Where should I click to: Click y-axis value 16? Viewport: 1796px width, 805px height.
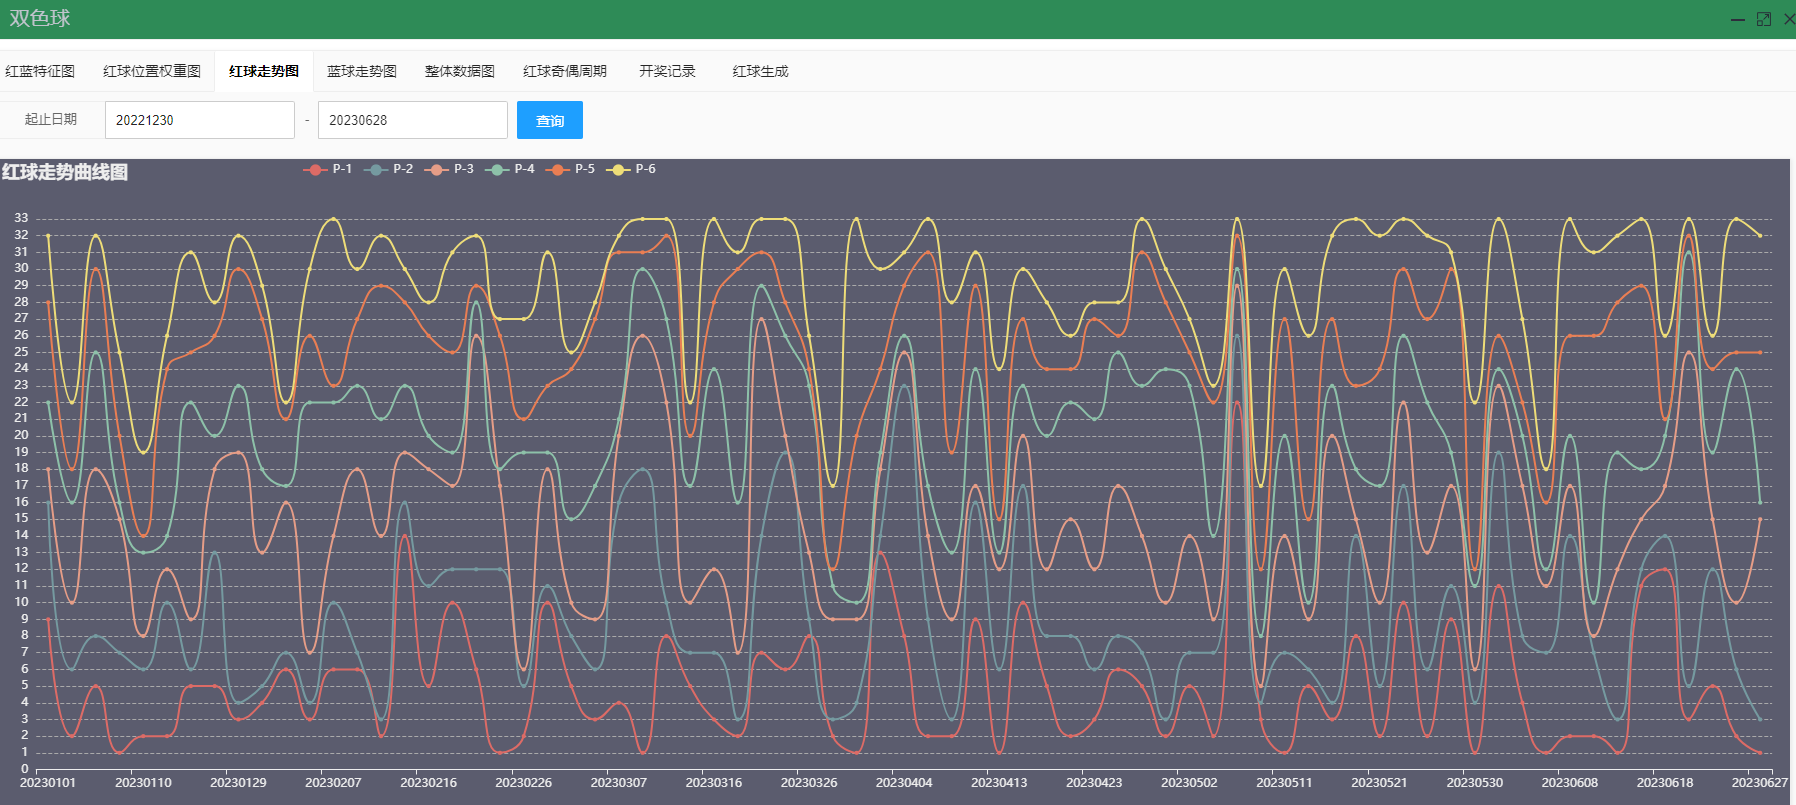pyautogui.click(x=21, y=502)
